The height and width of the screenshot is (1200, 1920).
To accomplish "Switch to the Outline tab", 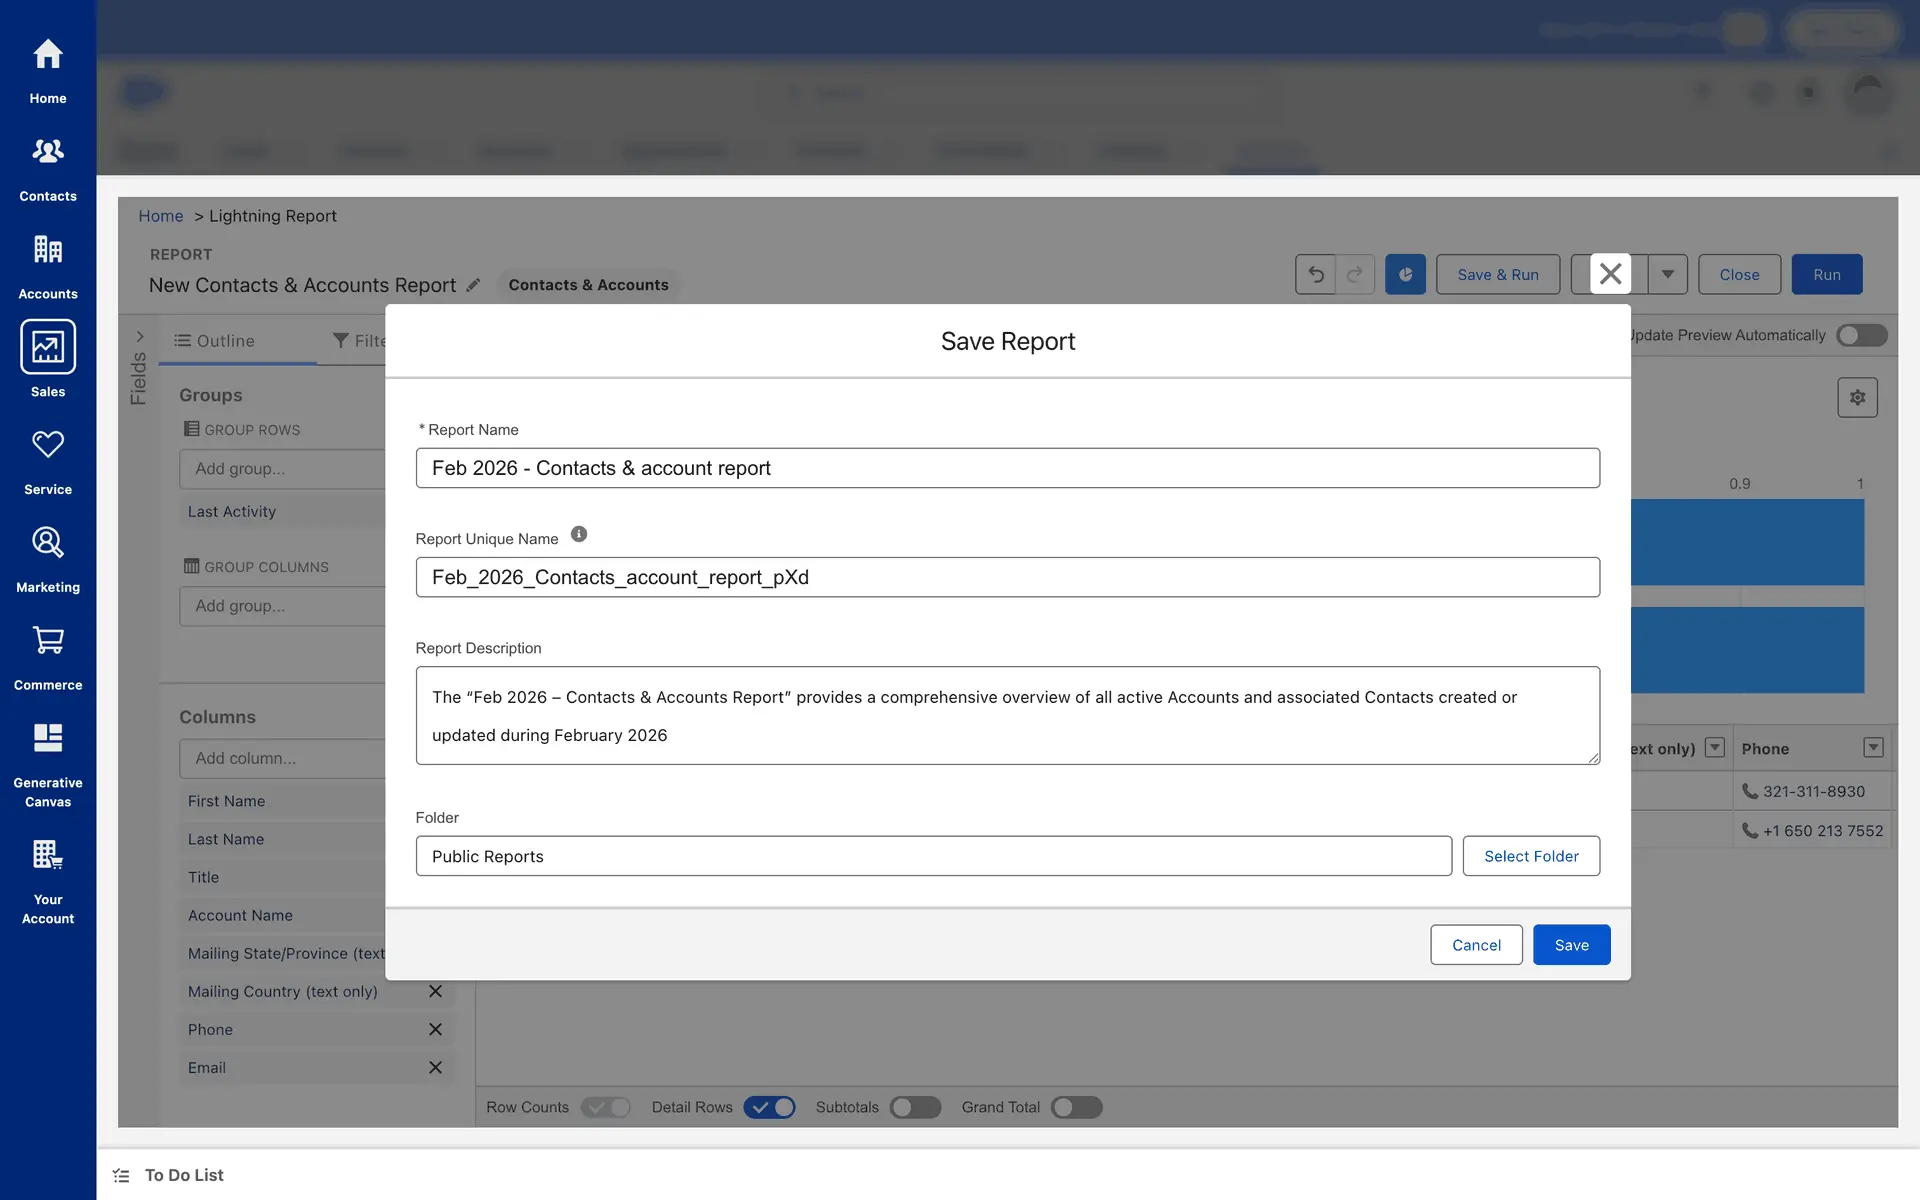I will point(215,341).
